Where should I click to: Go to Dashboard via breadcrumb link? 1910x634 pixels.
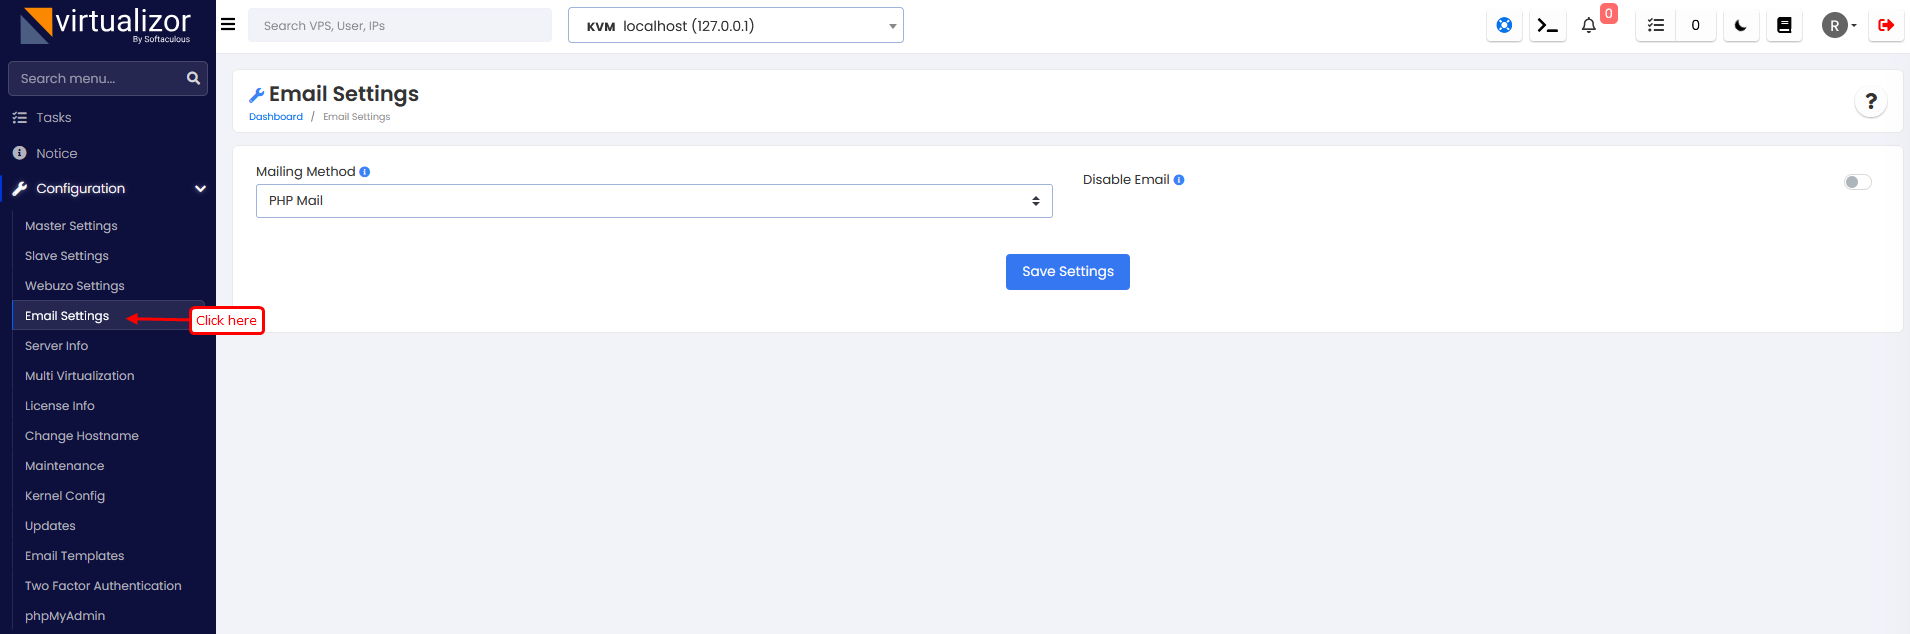(x=276, y=117)
